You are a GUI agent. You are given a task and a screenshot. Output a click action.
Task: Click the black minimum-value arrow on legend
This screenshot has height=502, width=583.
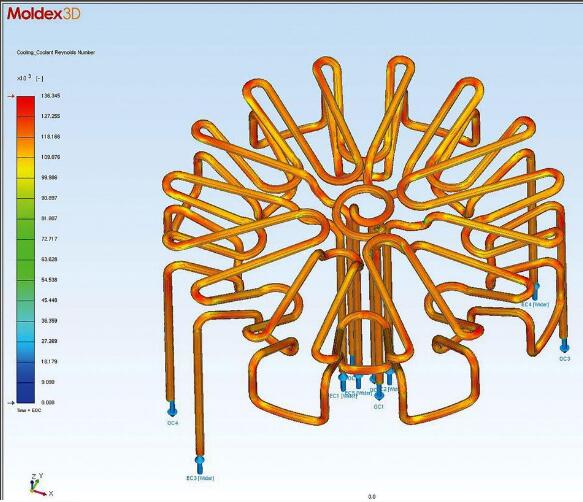click(x=11, y=402)
